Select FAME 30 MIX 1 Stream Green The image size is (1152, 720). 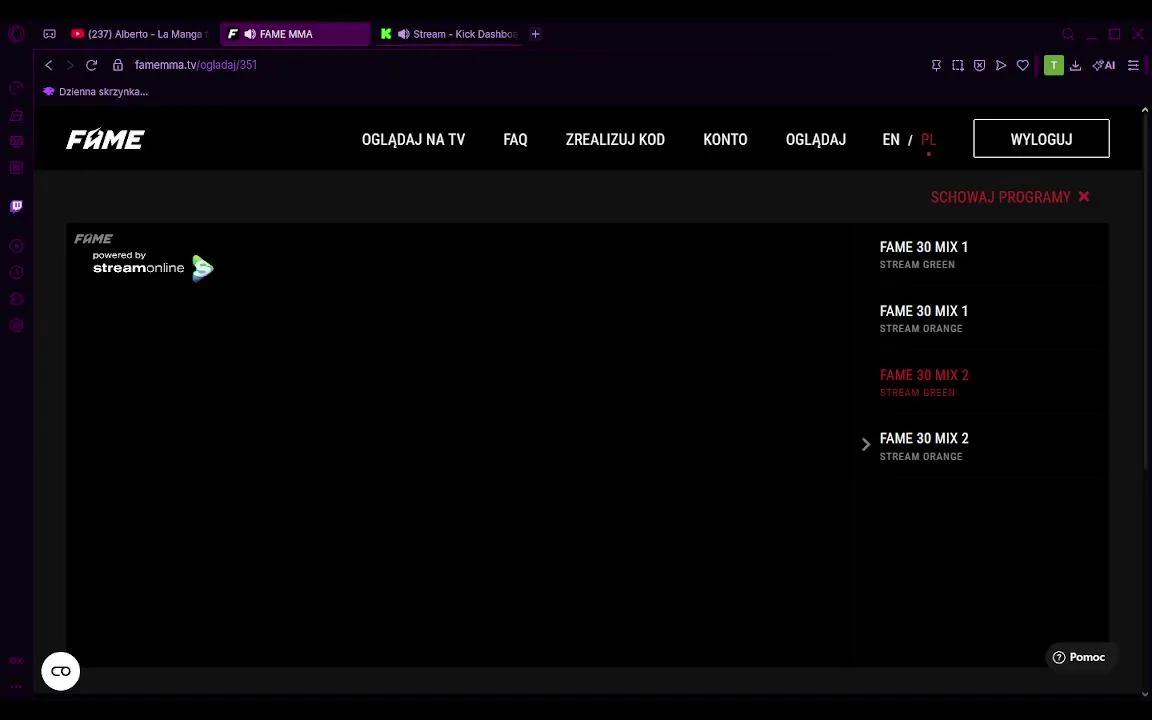click(x=924, y=254)
